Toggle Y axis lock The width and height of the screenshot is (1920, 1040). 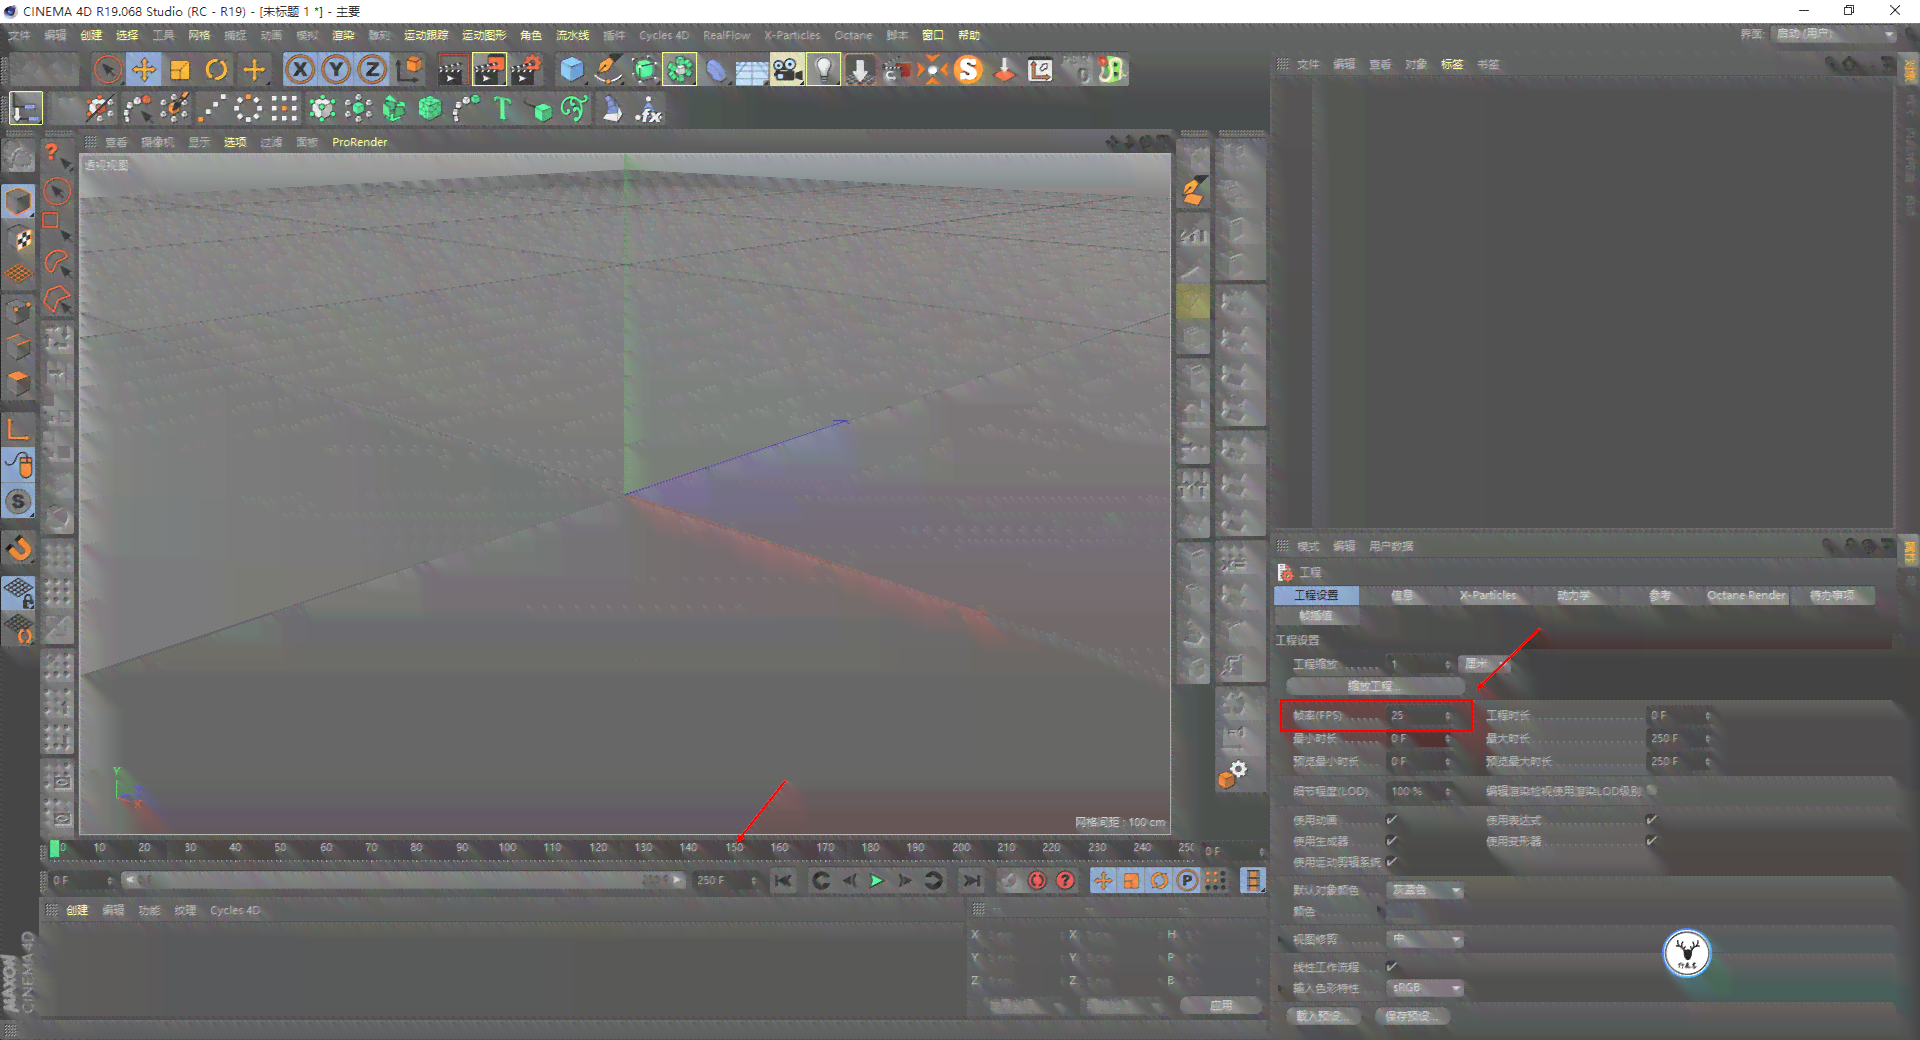pyautogui.click(x=336, y=69)
